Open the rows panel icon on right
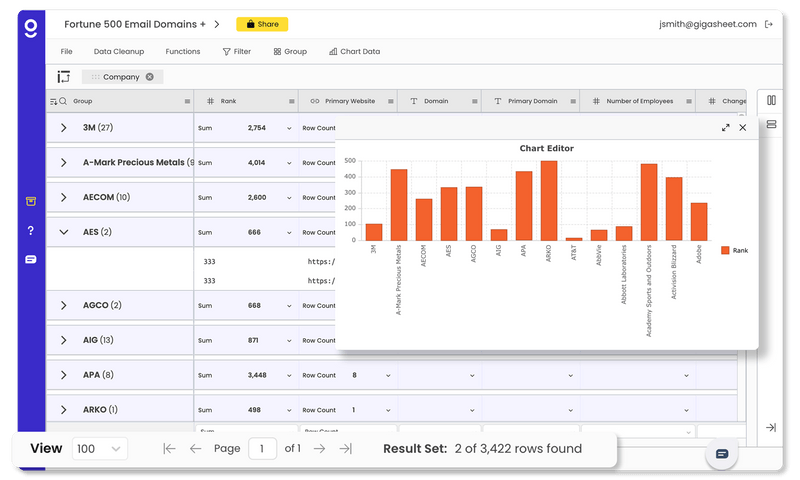 [771, 124]
